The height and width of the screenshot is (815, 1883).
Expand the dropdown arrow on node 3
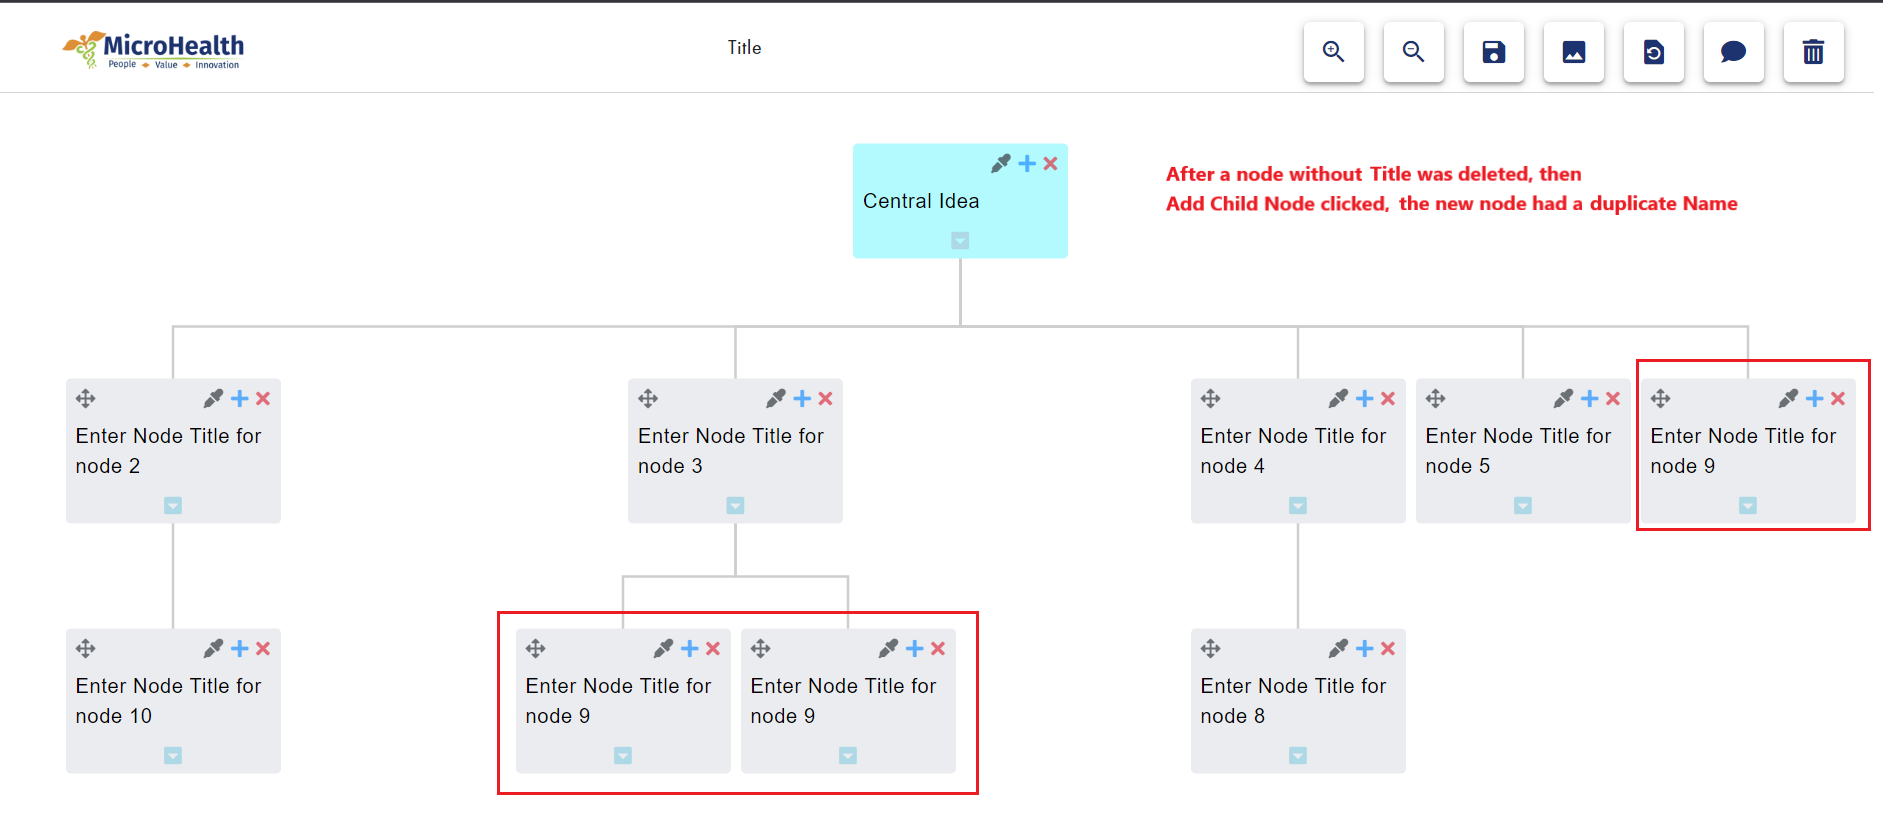pyautogui.click(x=735, y=505)
